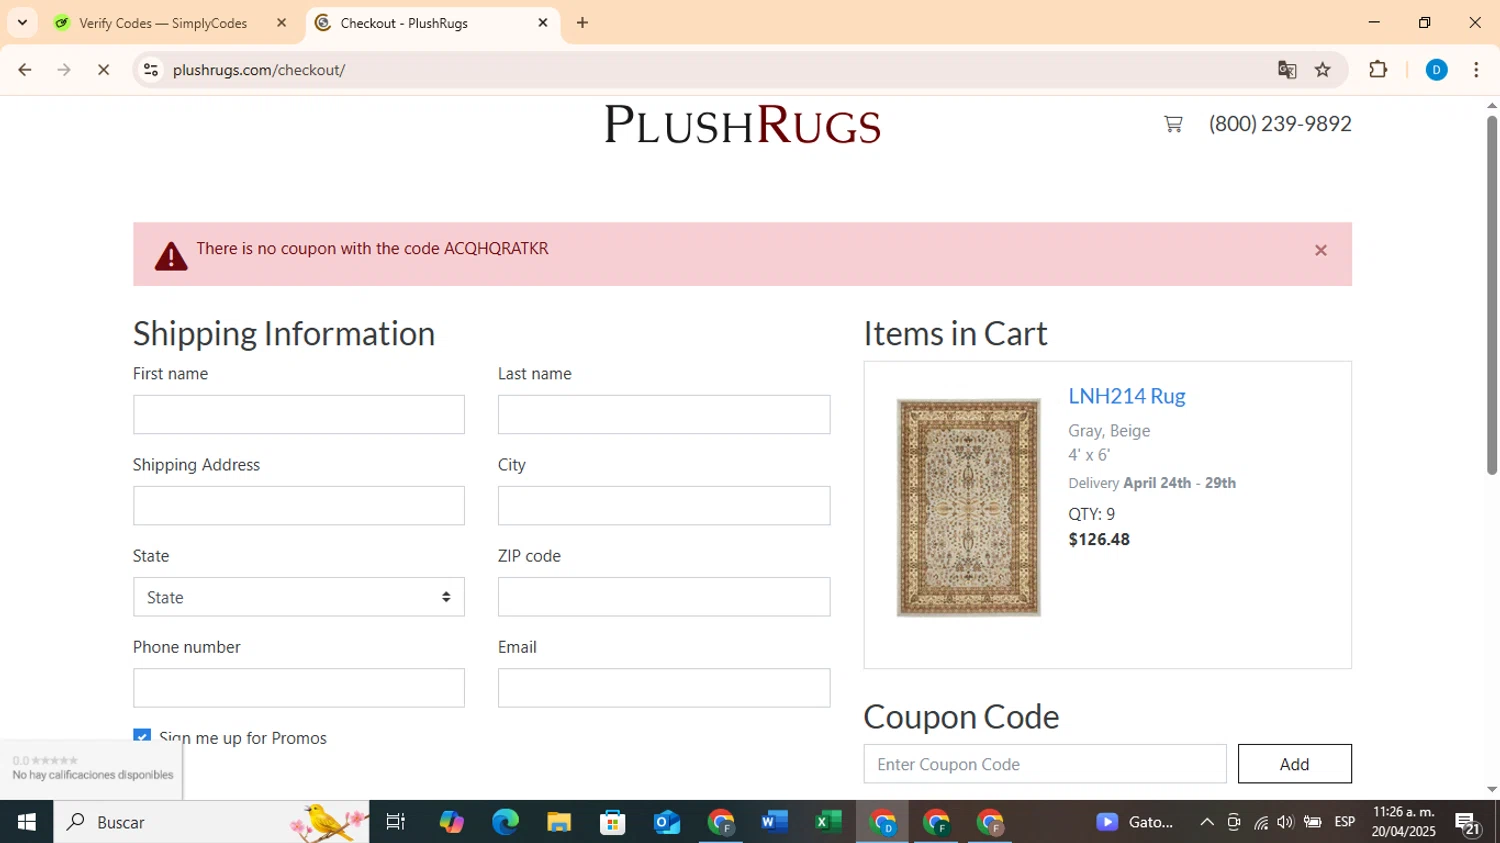Focus the Email field
The image size is (1500, 843).
point(664,688)
